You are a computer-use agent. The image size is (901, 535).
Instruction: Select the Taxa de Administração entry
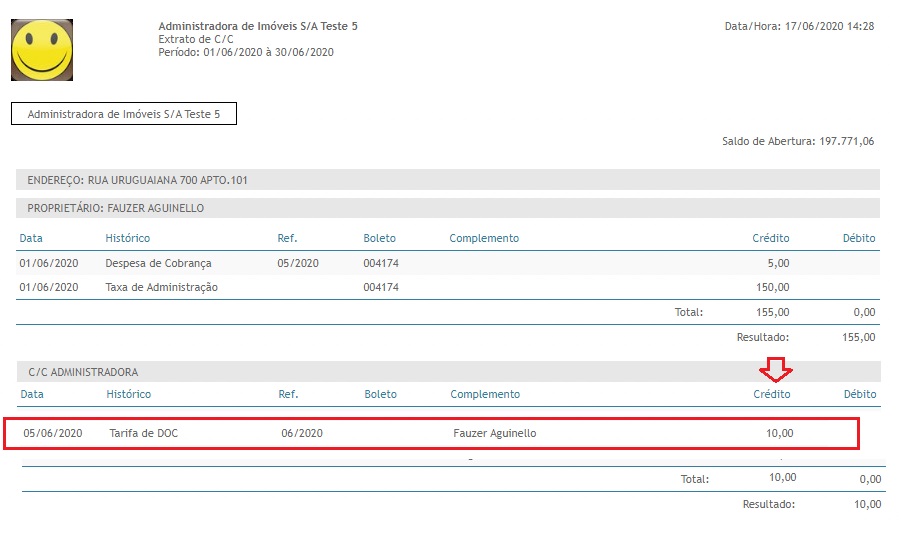click(162, 287)
